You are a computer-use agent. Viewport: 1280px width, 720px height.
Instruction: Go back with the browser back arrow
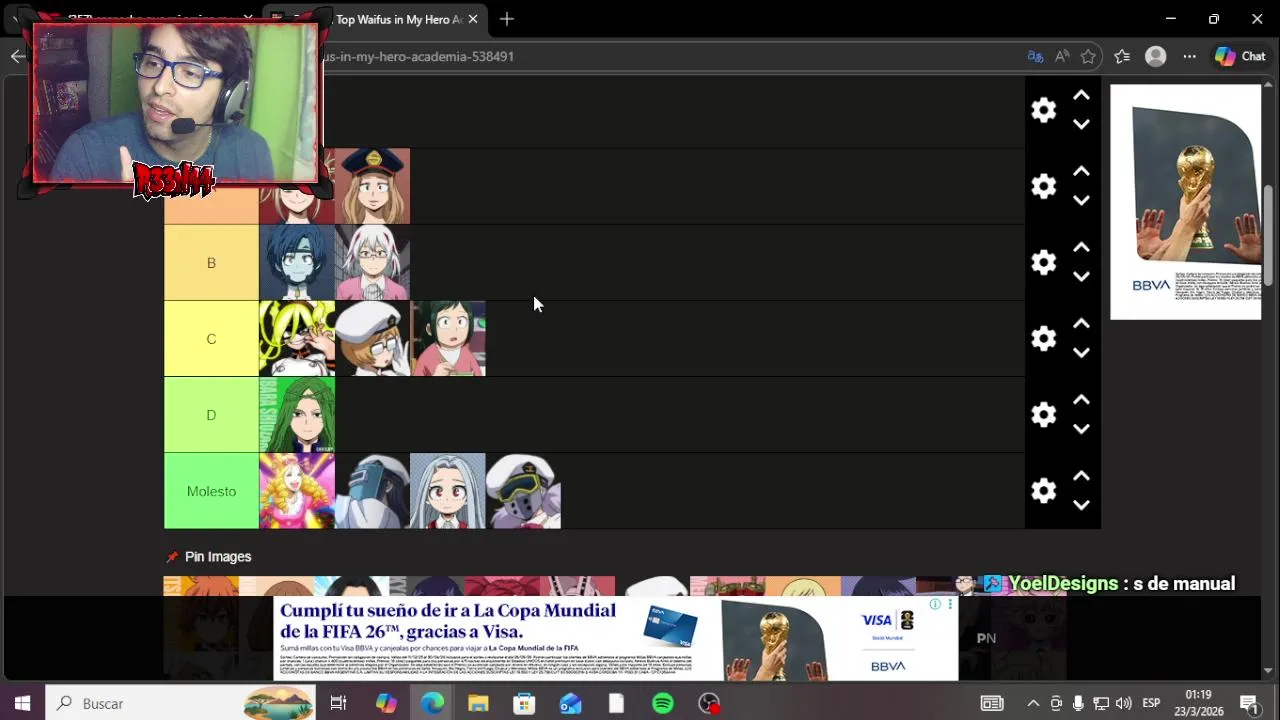(x=18, y=57)
